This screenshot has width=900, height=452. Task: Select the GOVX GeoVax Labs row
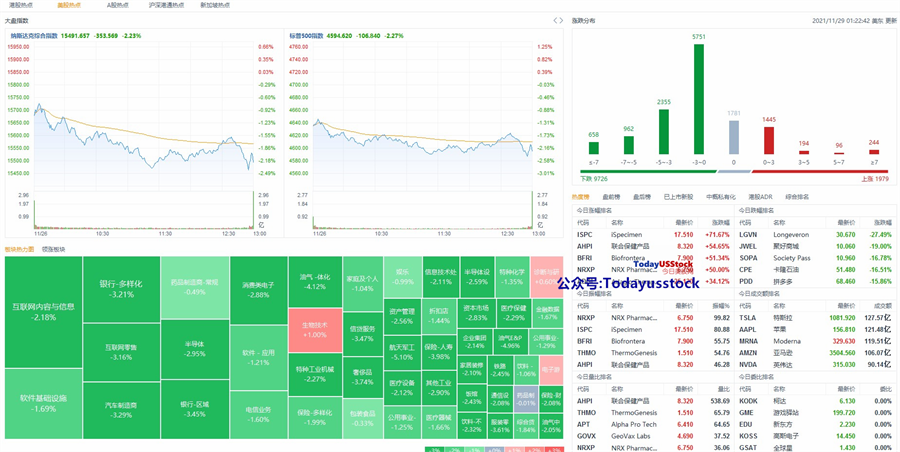point(653,436)
